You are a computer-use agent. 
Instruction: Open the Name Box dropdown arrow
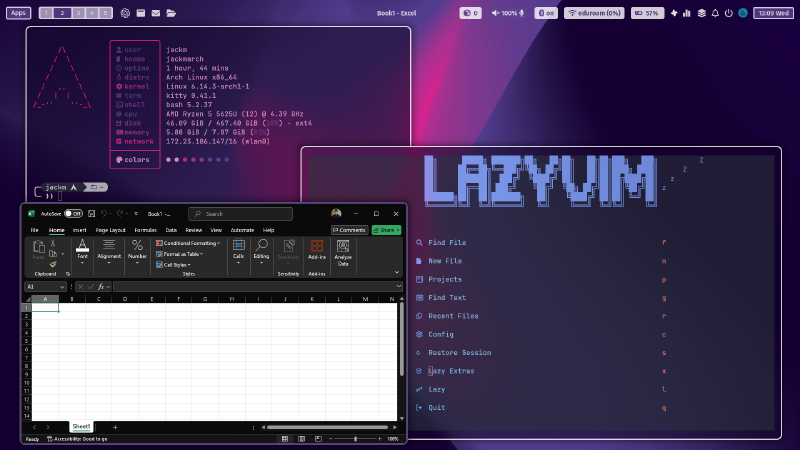click(62, 287)
